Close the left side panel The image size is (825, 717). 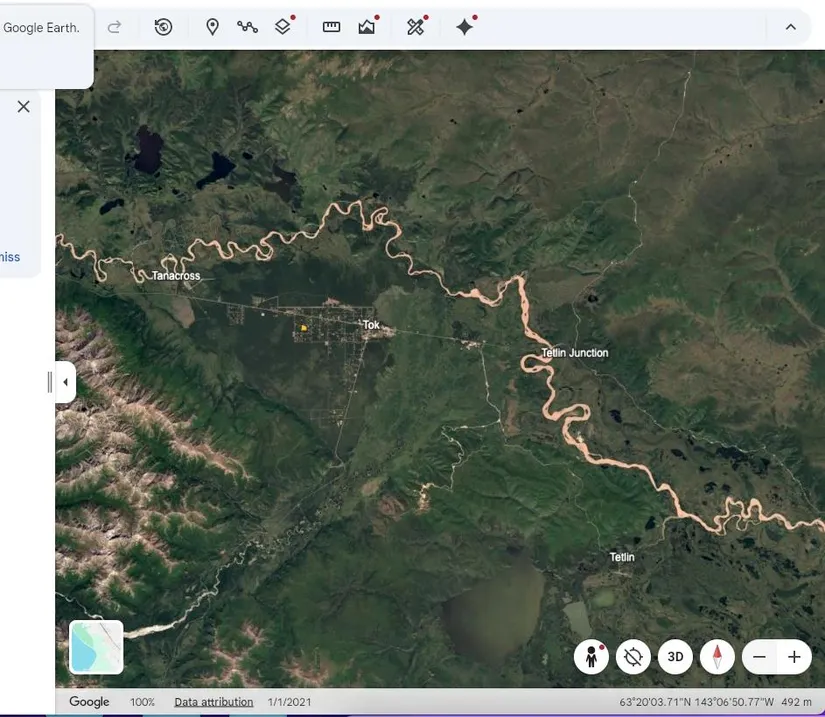[x=23, y=106]
